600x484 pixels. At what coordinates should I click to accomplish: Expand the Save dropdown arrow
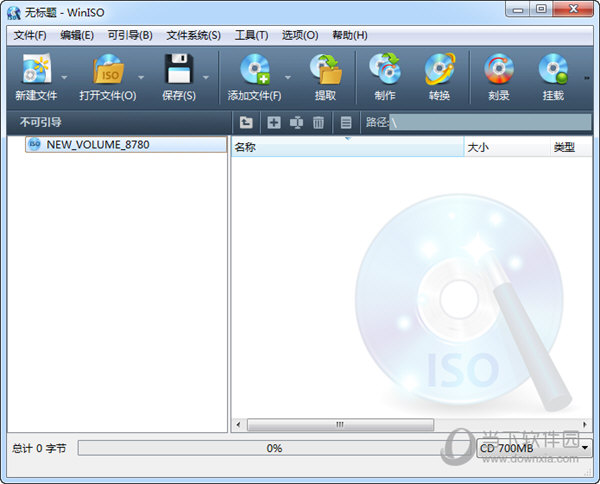(206, 78)
